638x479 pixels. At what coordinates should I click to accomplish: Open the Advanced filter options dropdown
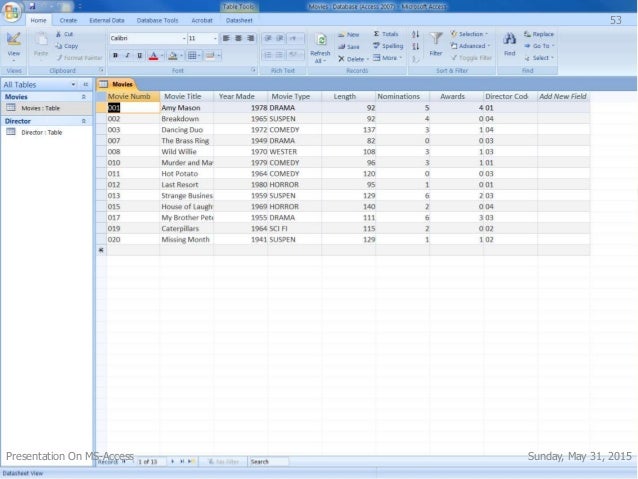coord(470,46)
